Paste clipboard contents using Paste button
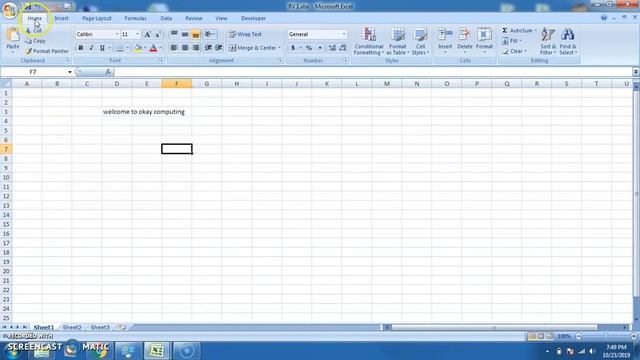The image size is (640, 360). coord(13,40)
